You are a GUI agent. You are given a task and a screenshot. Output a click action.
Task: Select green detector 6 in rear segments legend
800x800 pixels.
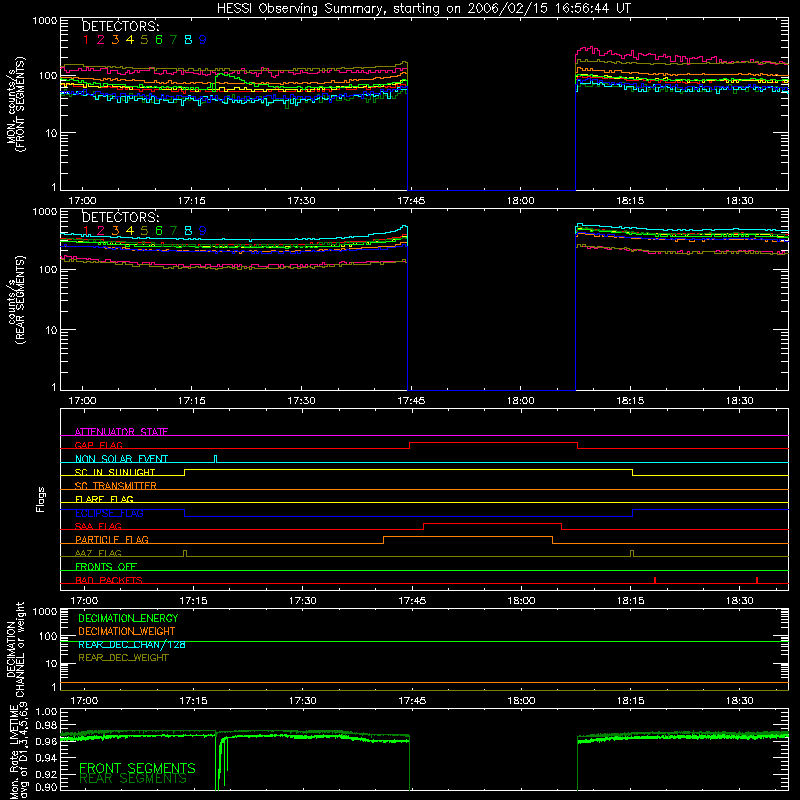pos(159,231)
